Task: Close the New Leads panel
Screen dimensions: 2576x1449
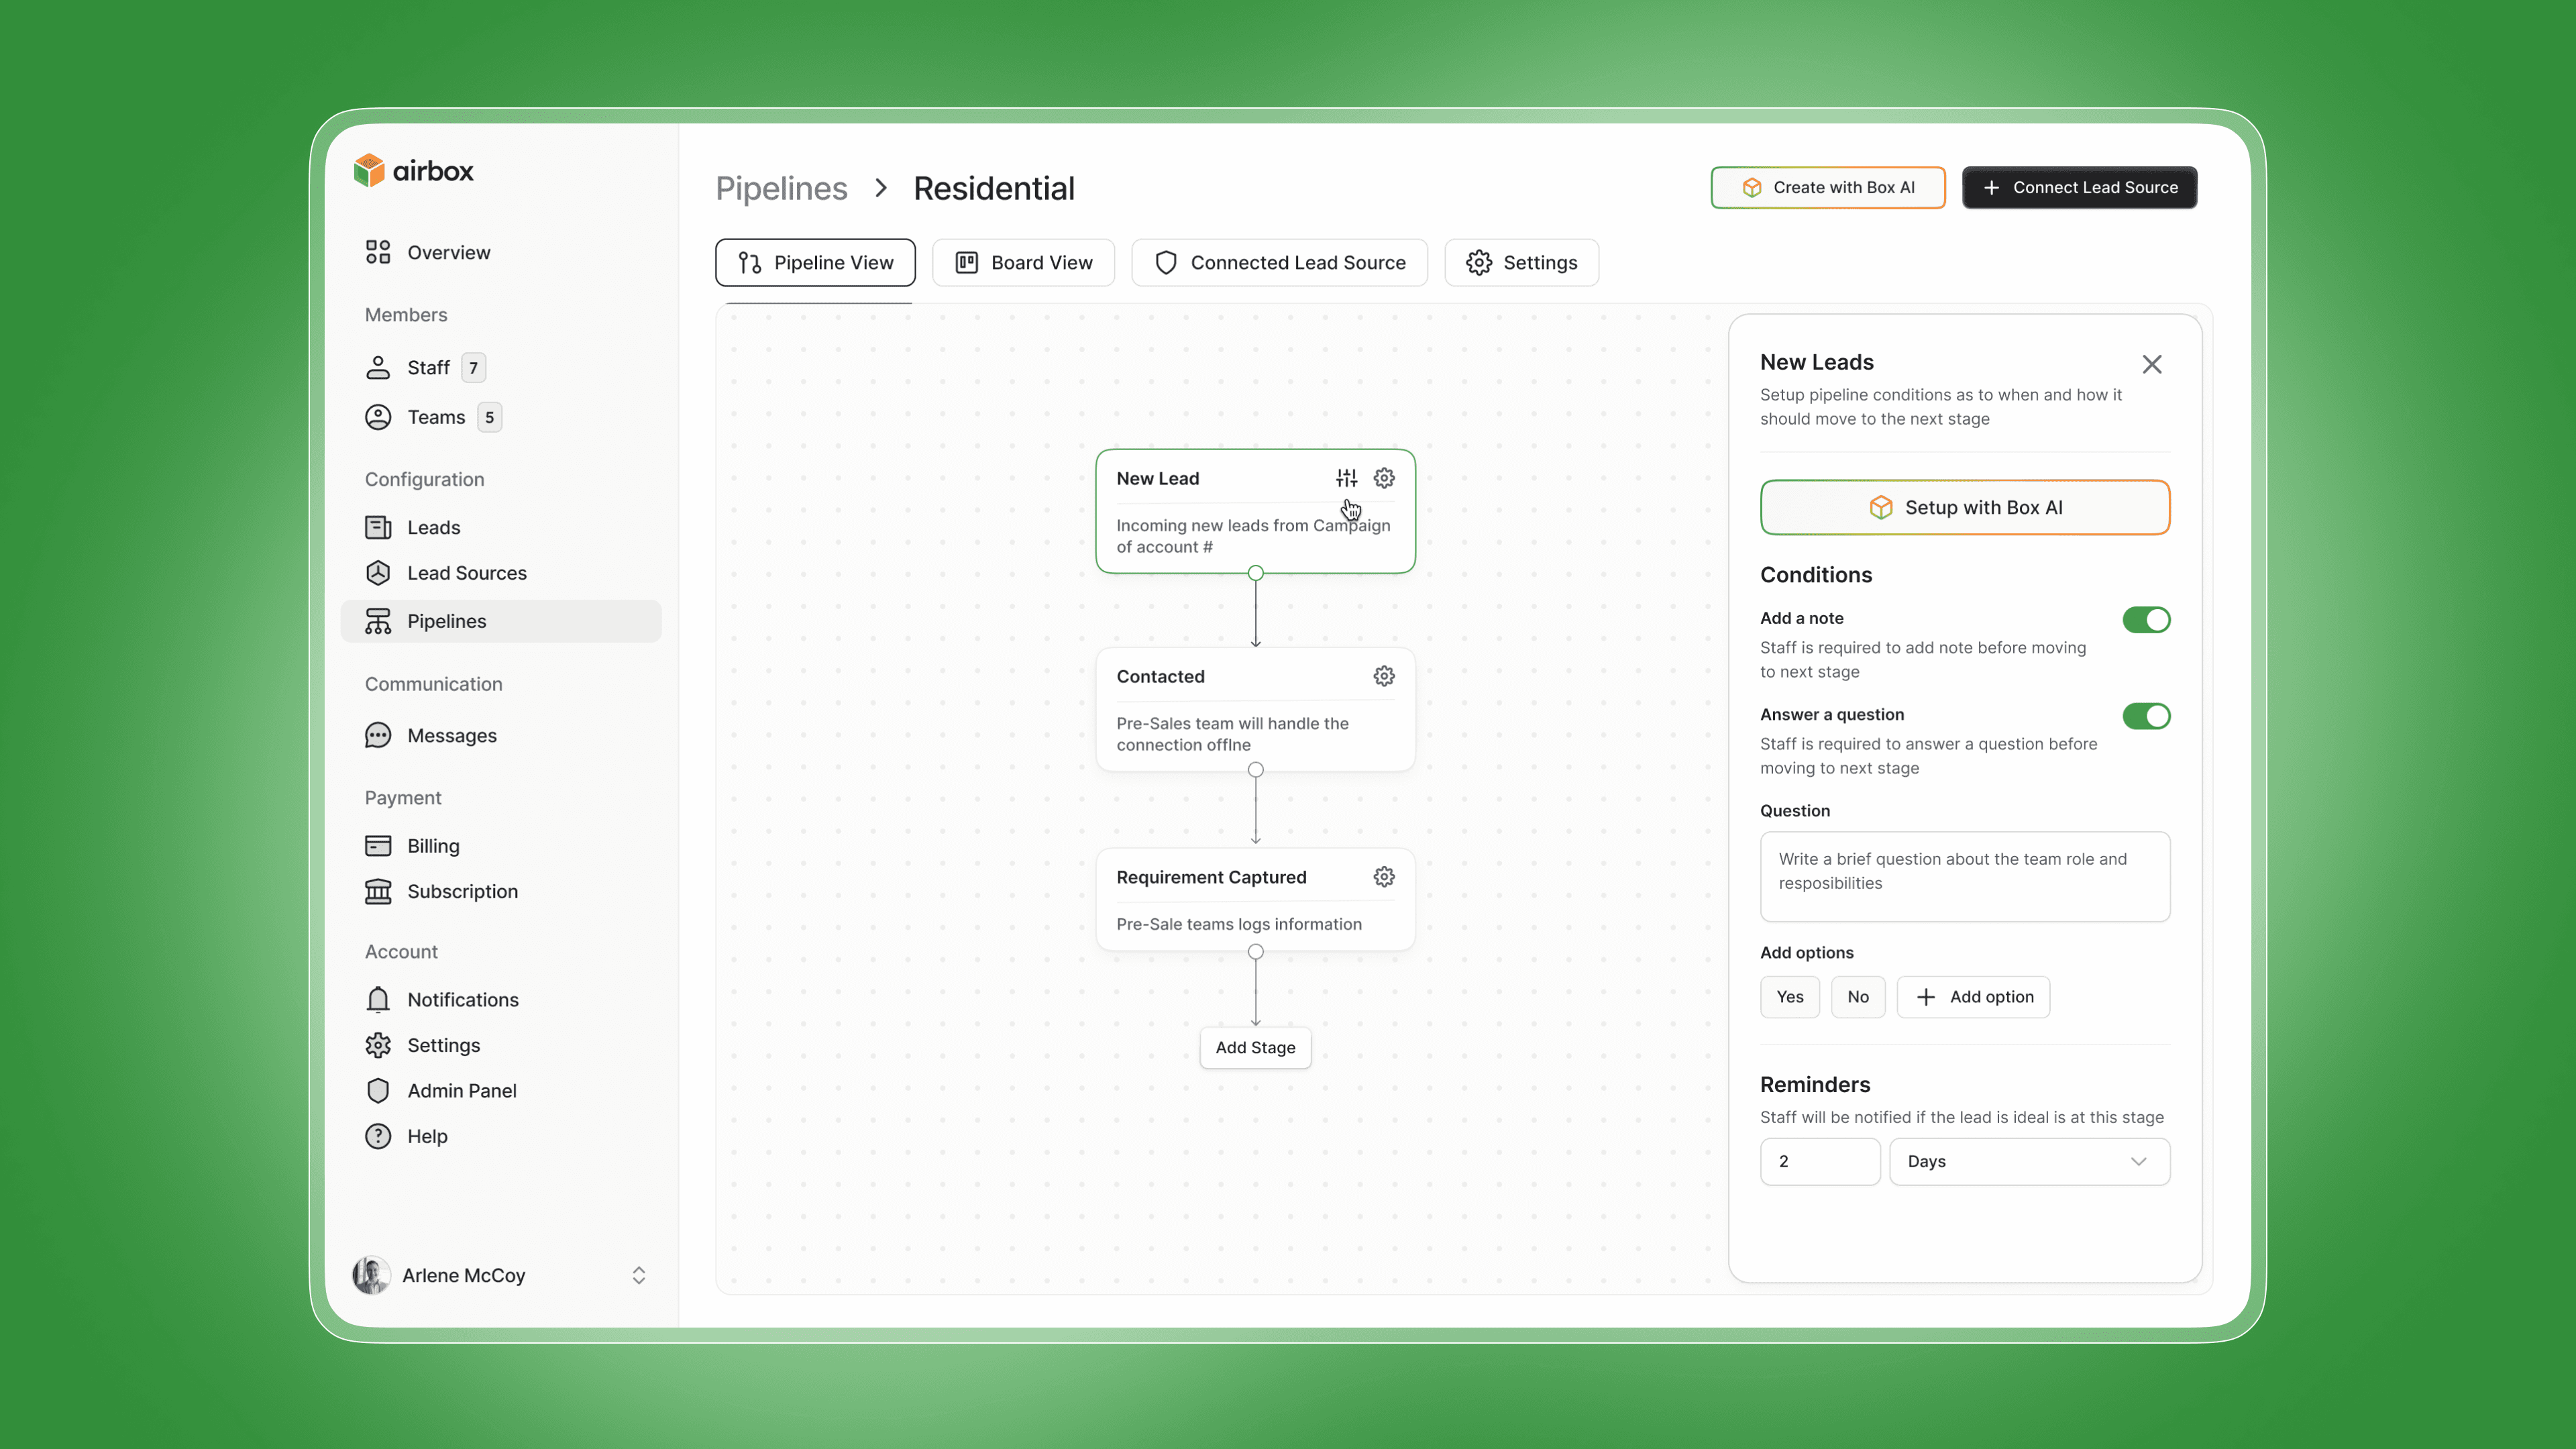Action: 2152,364
